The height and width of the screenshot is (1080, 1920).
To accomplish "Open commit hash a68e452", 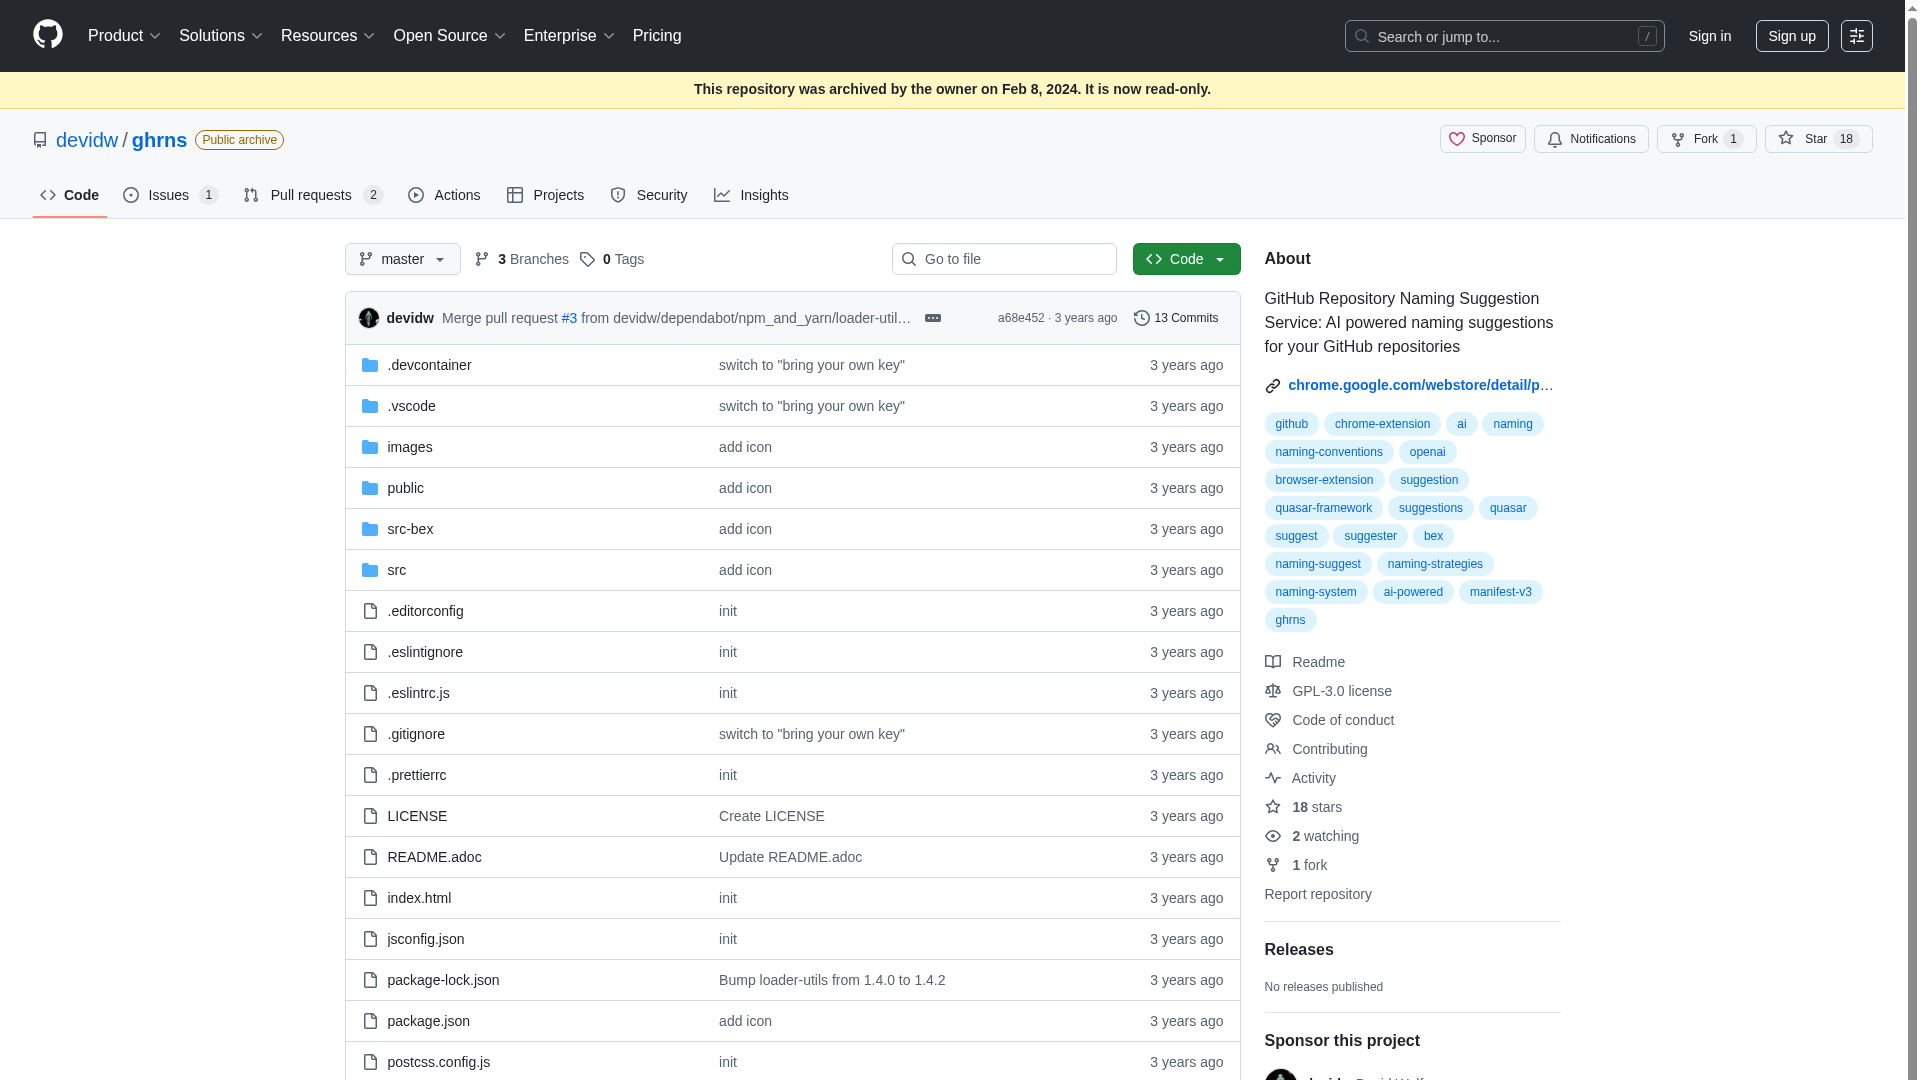I will tap(1020, 318).
